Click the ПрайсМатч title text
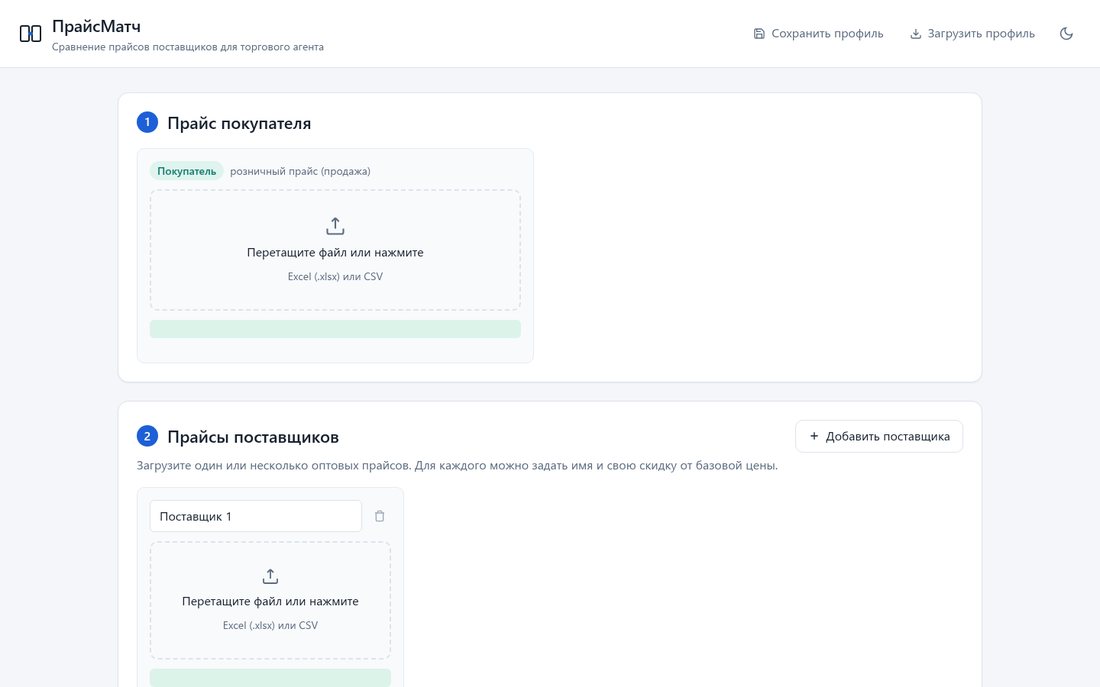Screen dimensions: 1100x687 click(96, 27)
